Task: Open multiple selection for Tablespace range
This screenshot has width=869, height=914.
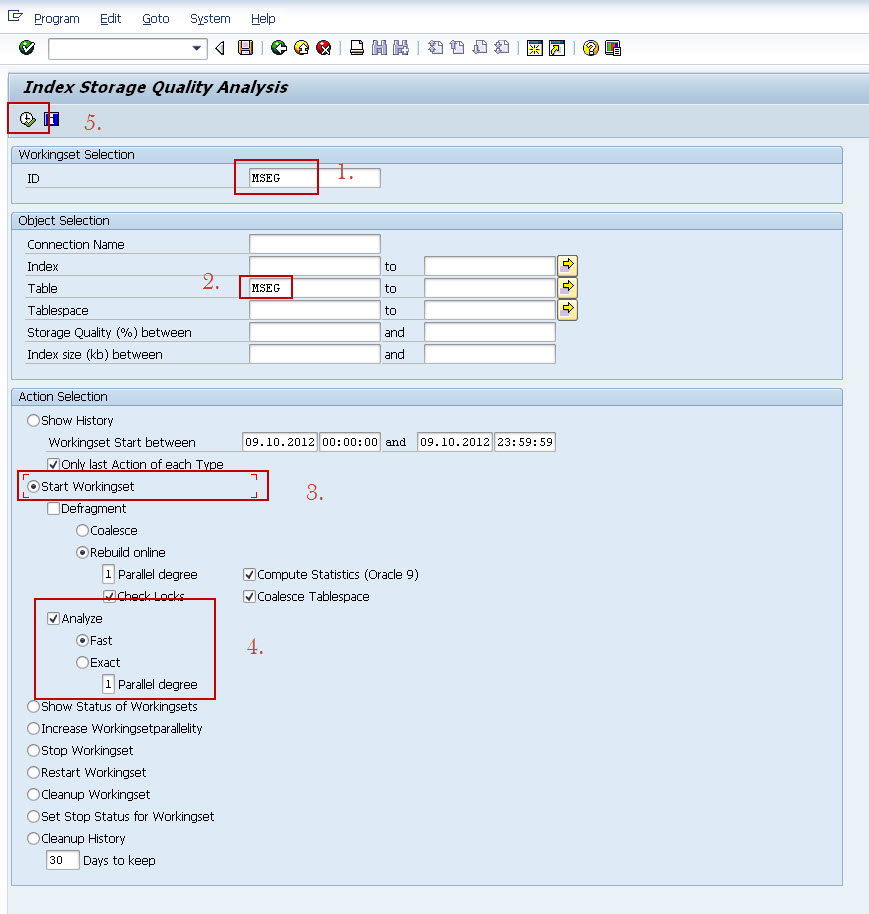Action: pos(565,309)
